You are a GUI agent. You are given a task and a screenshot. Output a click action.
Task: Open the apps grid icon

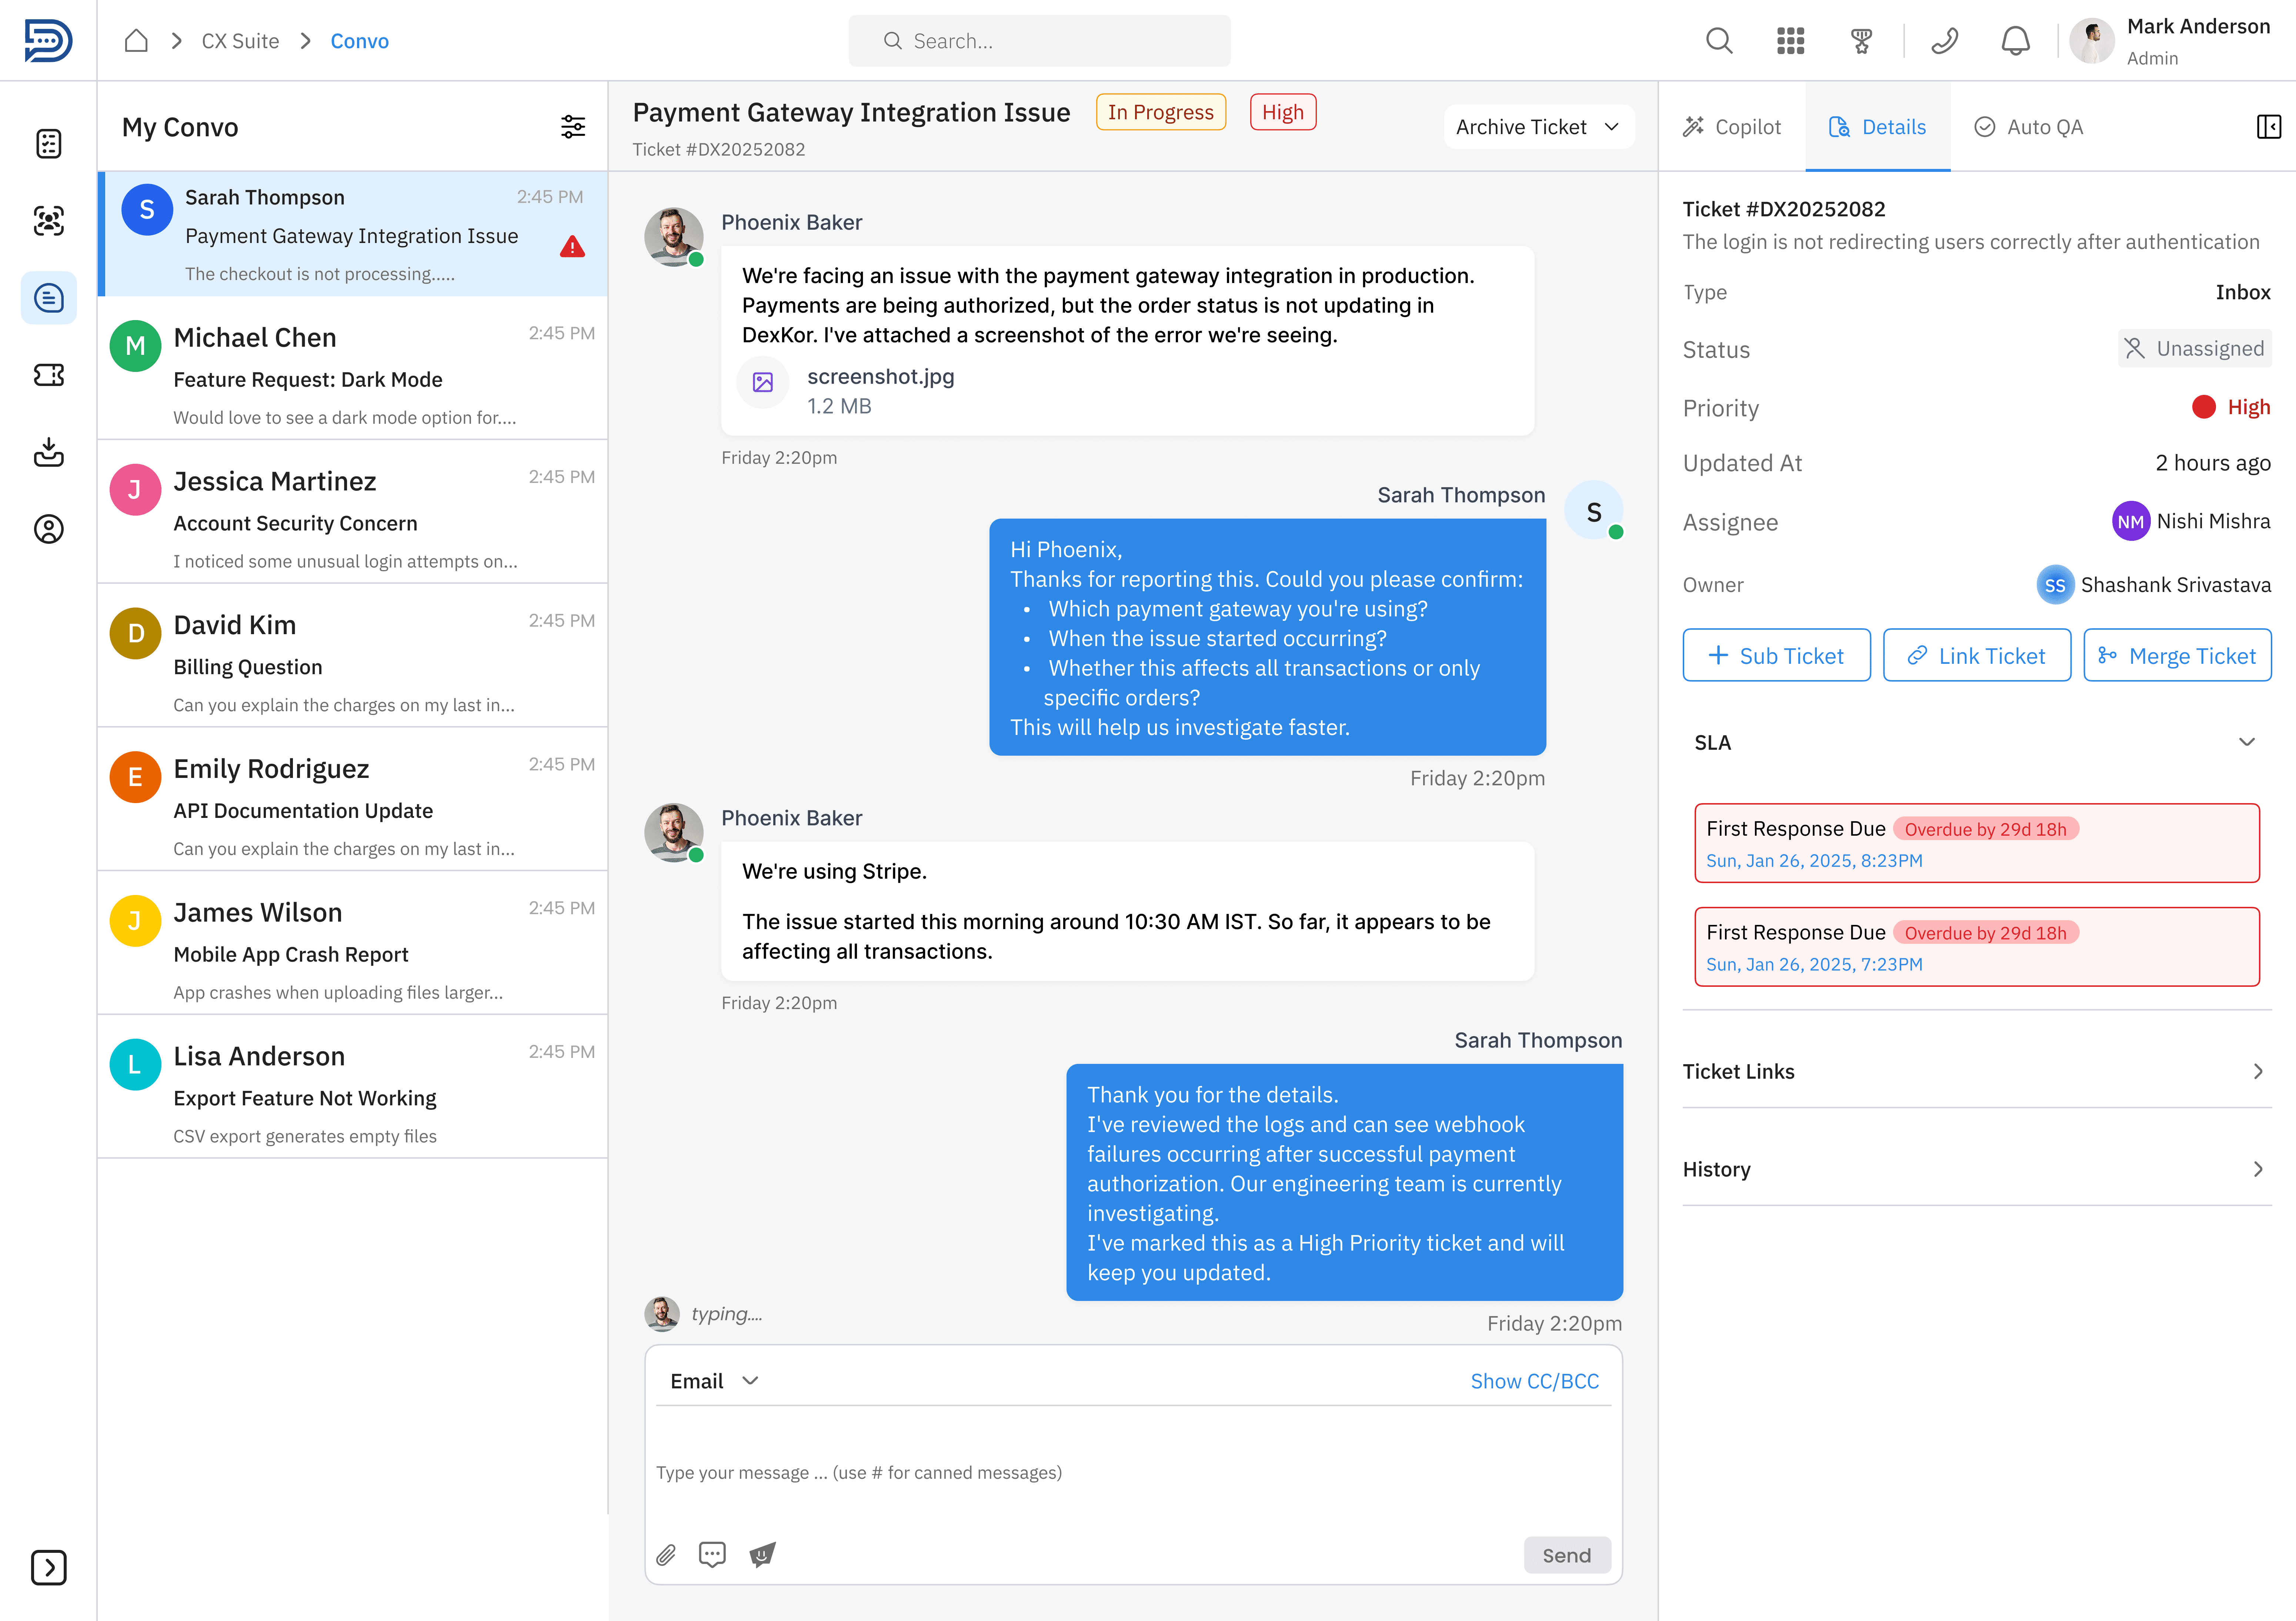tap(1790, 41)
